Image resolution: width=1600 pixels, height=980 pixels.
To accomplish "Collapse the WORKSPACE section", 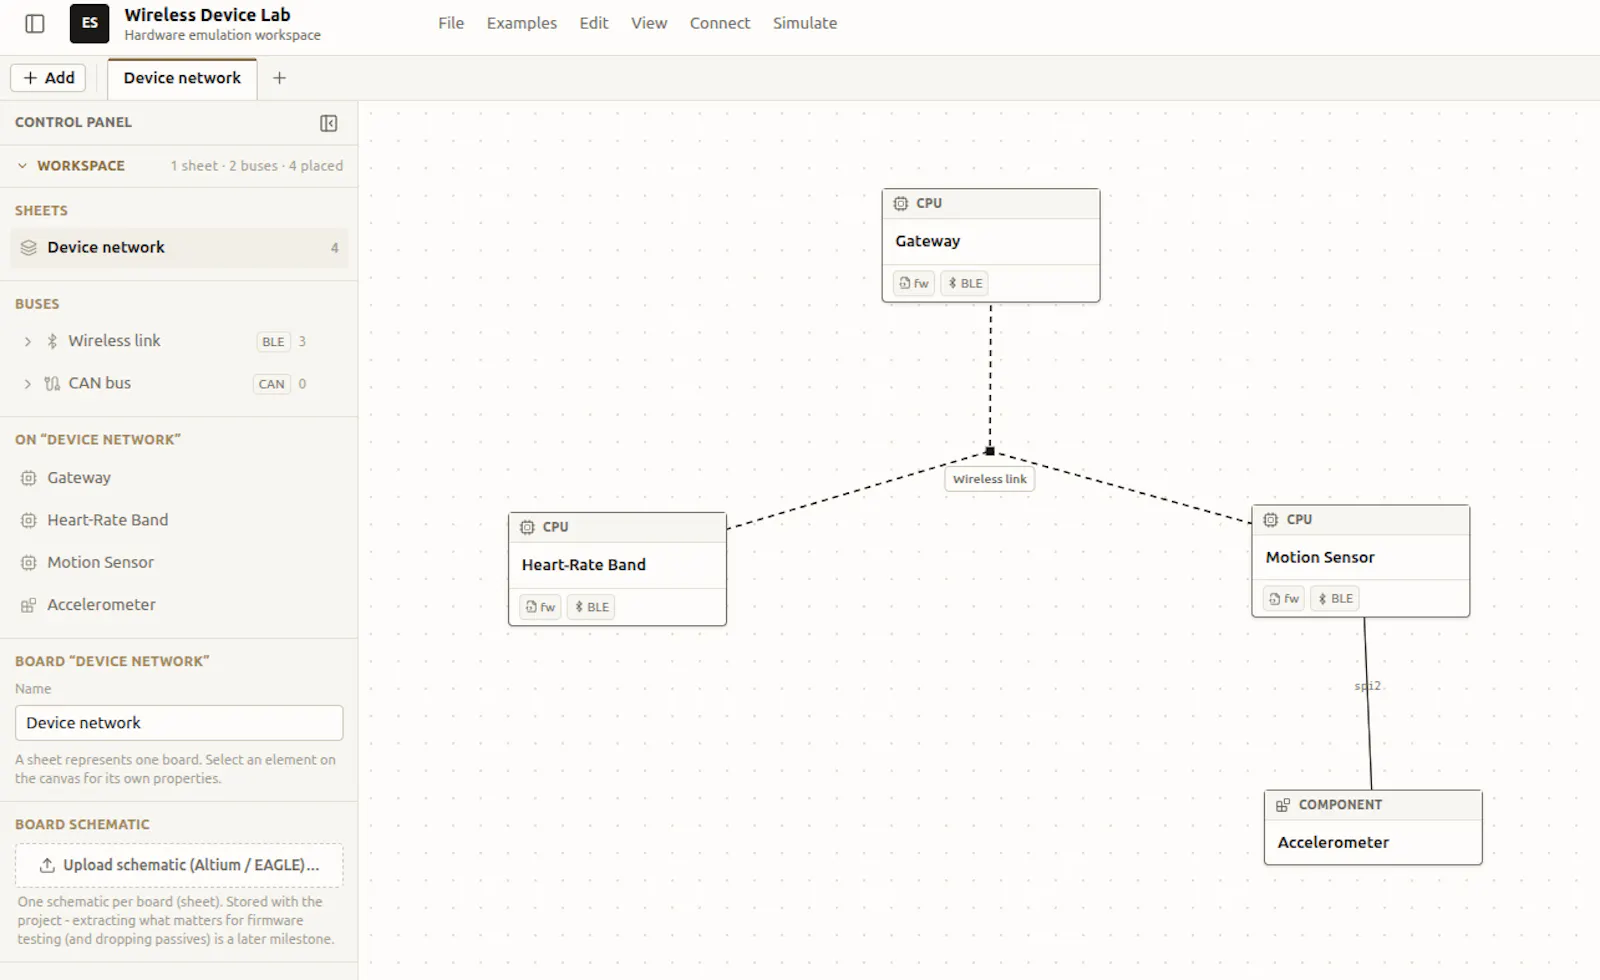I will 22,166.
